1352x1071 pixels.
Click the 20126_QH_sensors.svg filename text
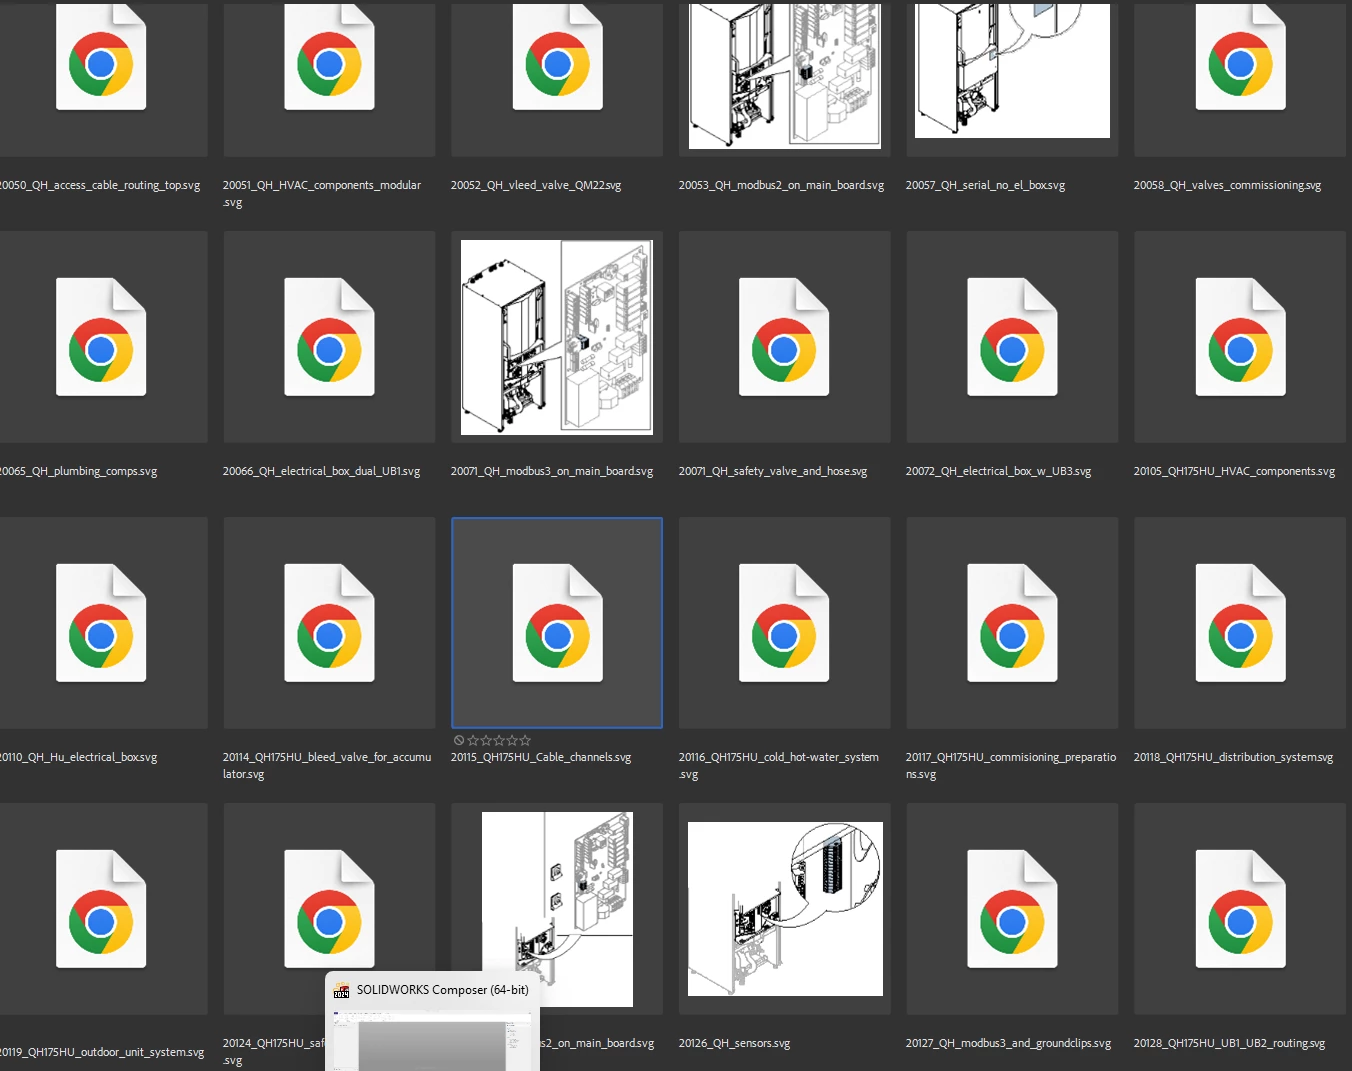[734, 1043]
